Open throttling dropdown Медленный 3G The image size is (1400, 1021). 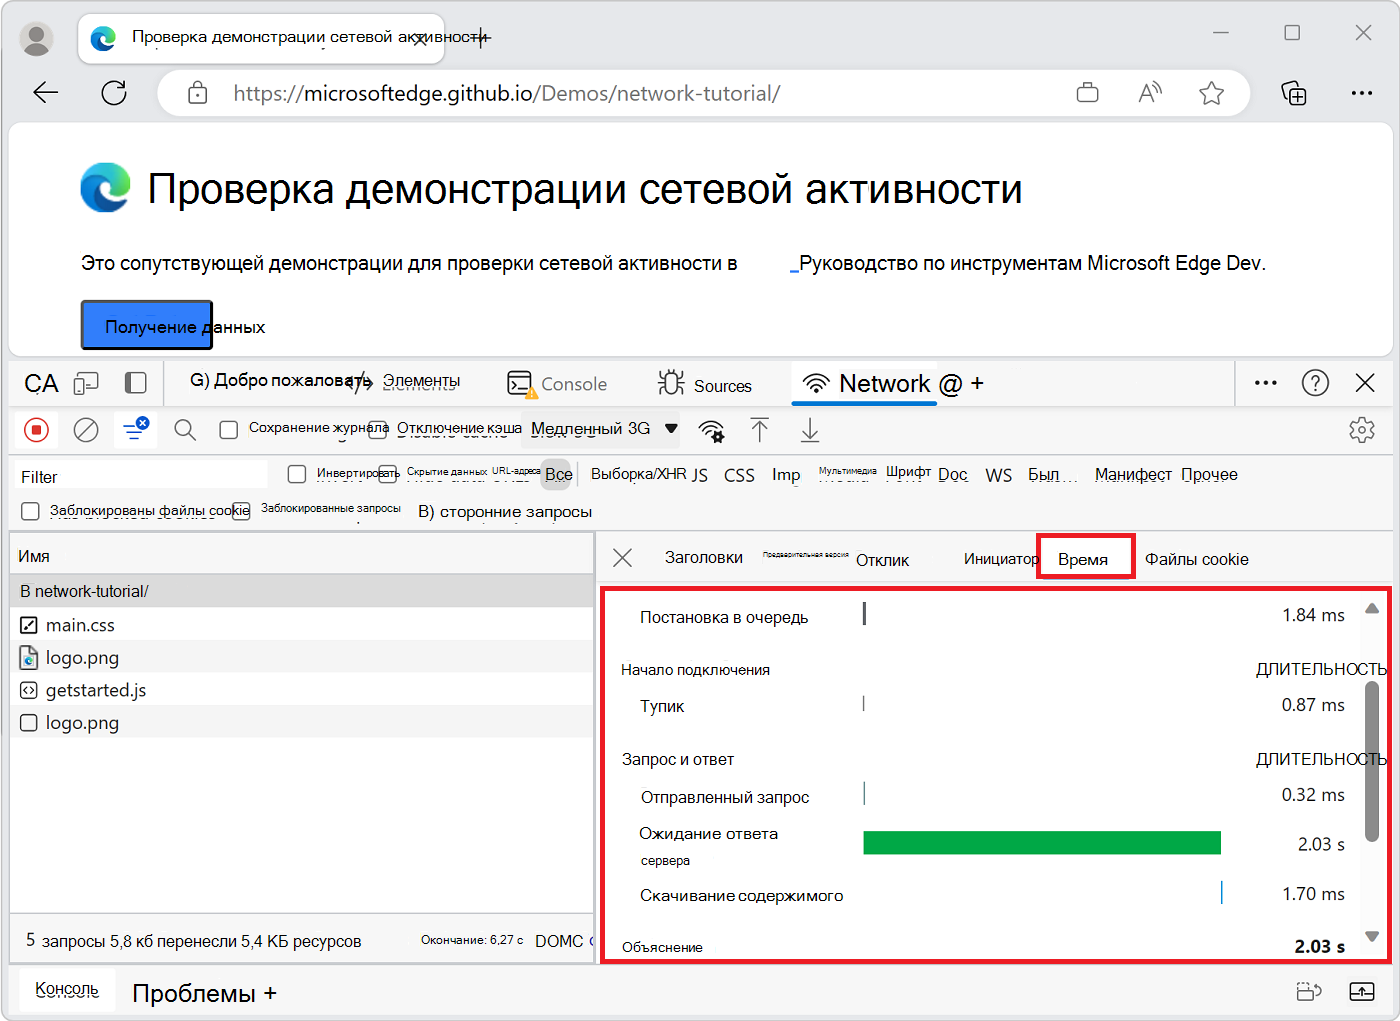click(604, 429)
